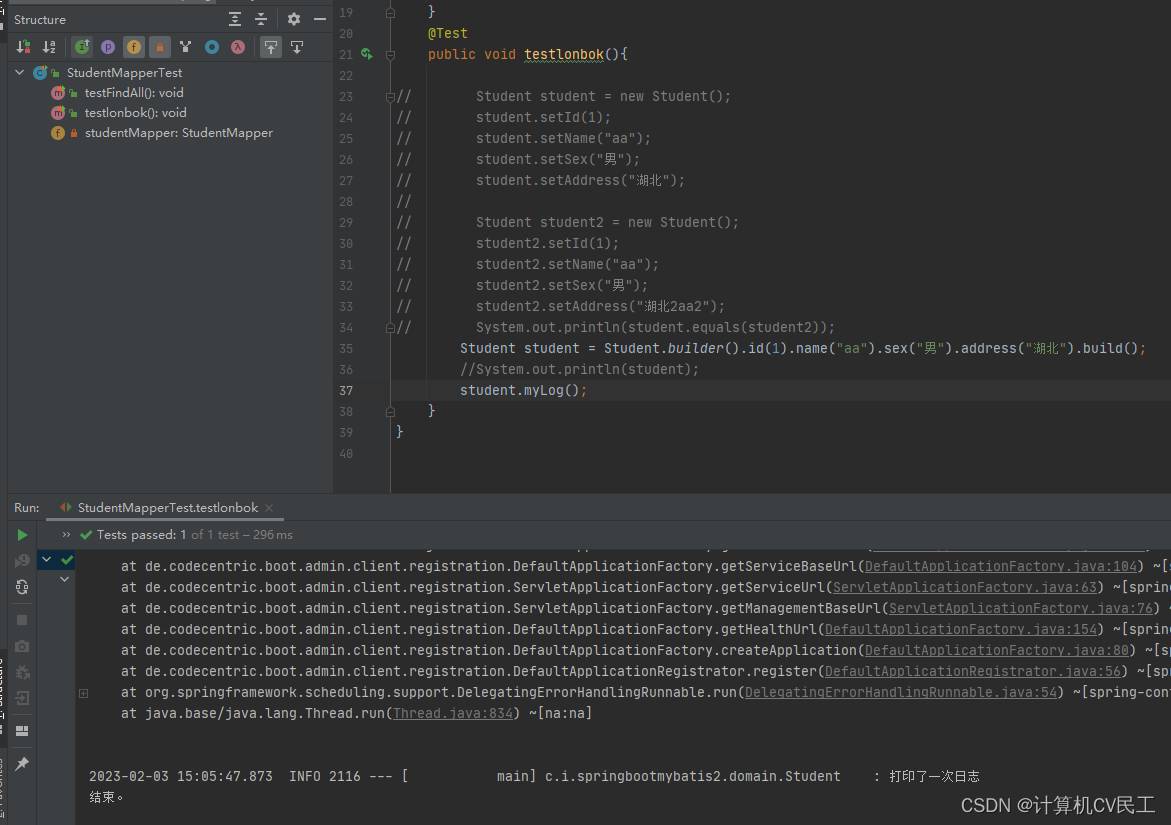Image resolution: width=1171 pixels, height=825 pixels.
Task: Click Dump Threads camera icon
Action: (22, 646)
